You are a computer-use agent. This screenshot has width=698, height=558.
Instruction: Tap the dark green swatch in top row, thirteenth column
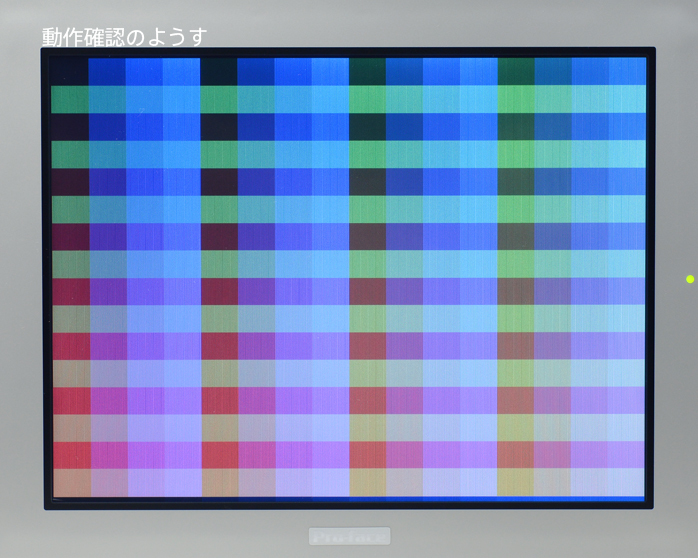[516, 71]
